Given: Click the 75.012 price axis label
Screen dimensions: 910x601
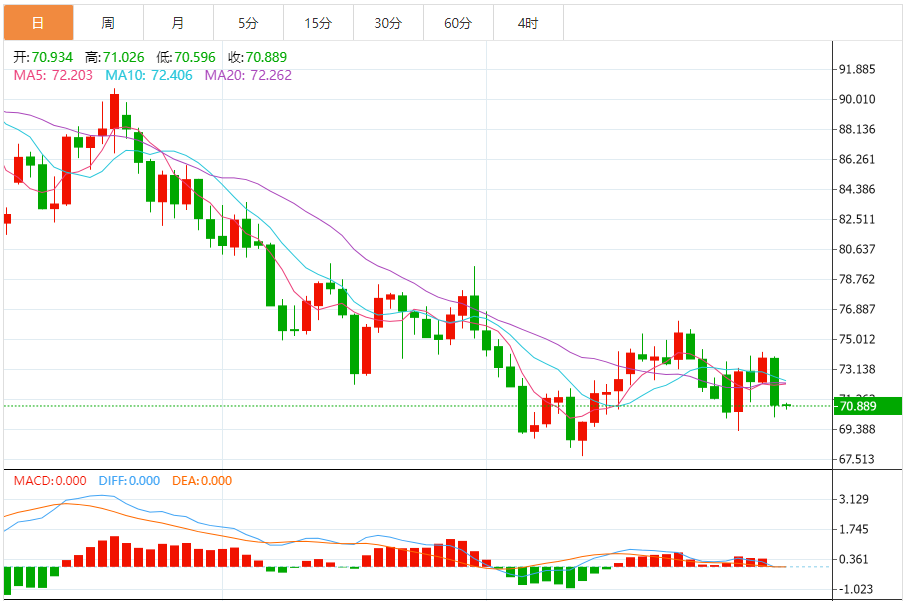Looking at the screenshot, I should pos(857,339).
